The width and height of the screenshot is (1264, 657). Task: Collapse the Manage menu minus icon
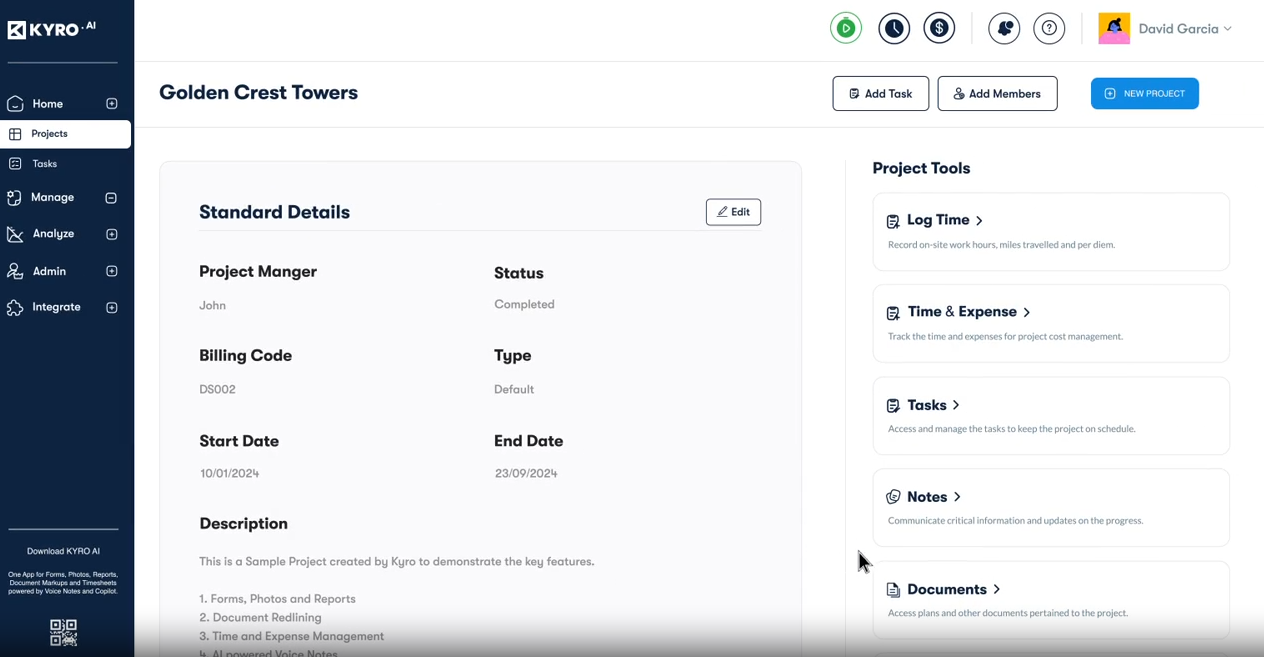(x=112, y=198)
